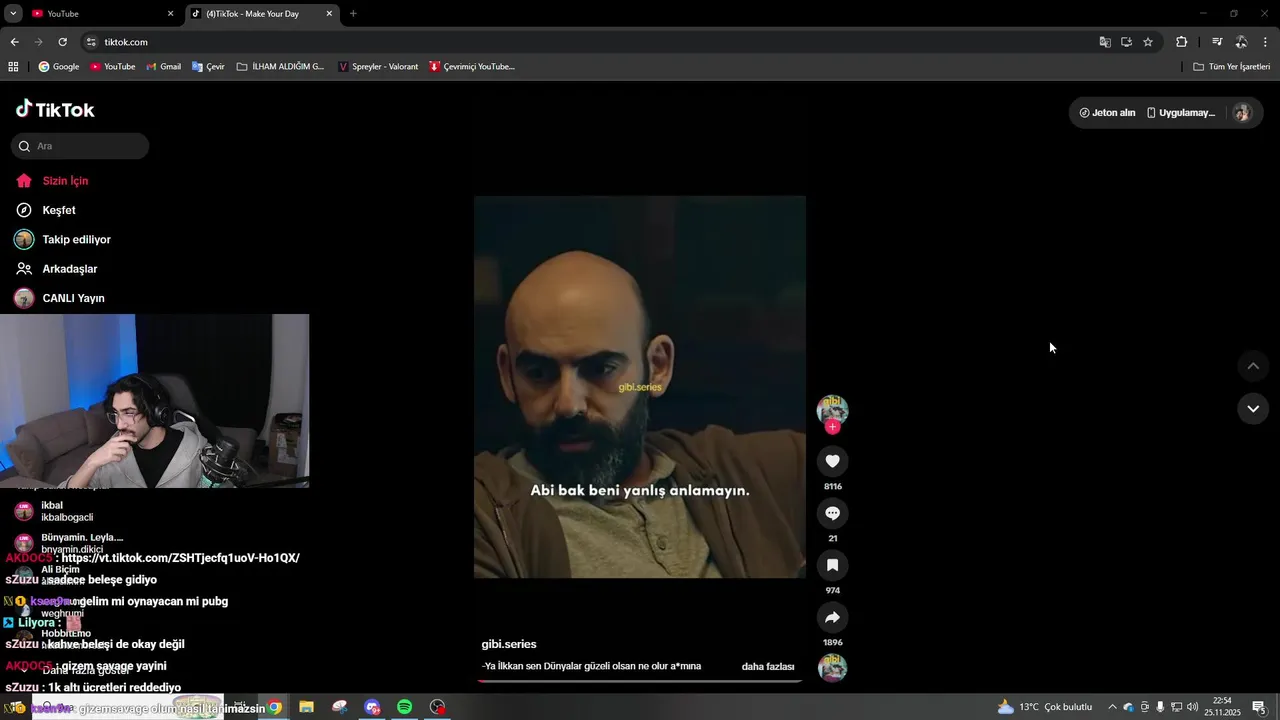Reload the TikTok page
1280x720 pixels.
(x=62, y=42)
